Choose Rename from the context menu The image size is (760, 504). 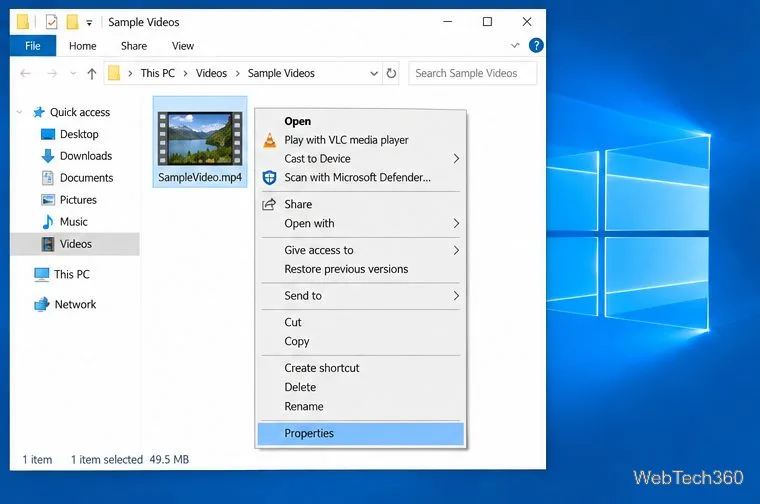coord(361,406)
